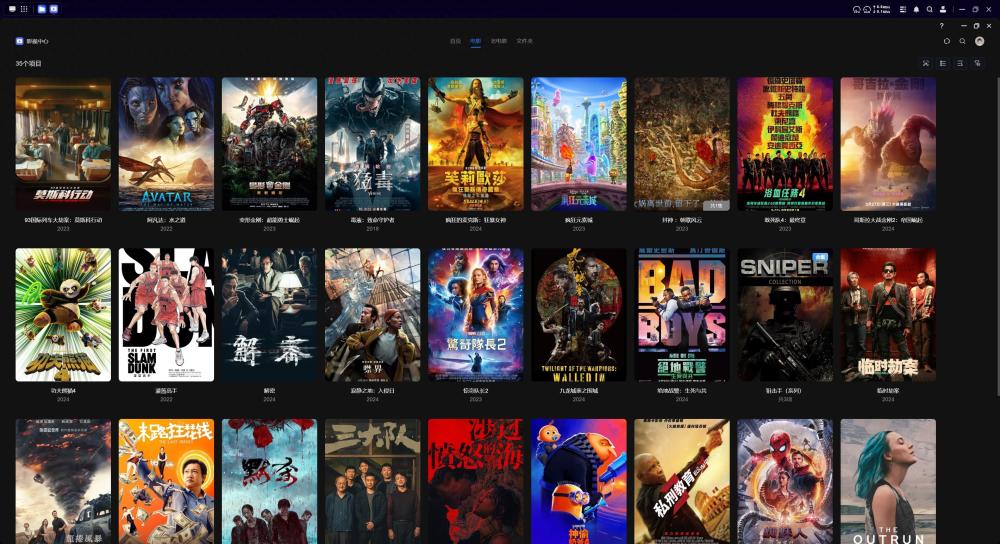
Task: Open the colorful animated city poster
Action: [578, 144]
